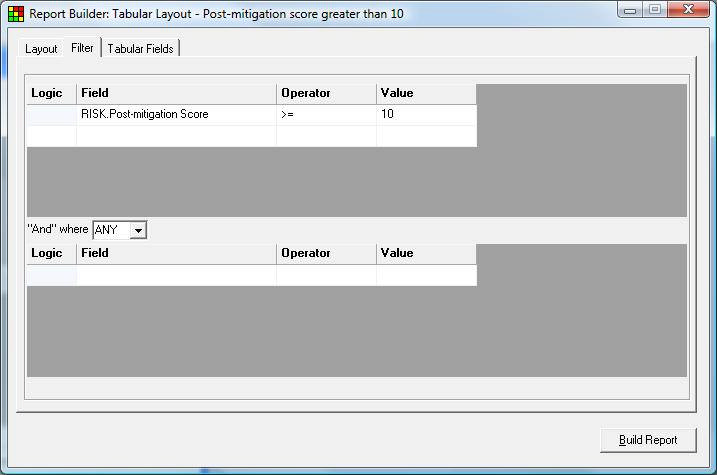Select the Filter tab
This screenshot has width=717, height=475.
click(x=82, y=48)
